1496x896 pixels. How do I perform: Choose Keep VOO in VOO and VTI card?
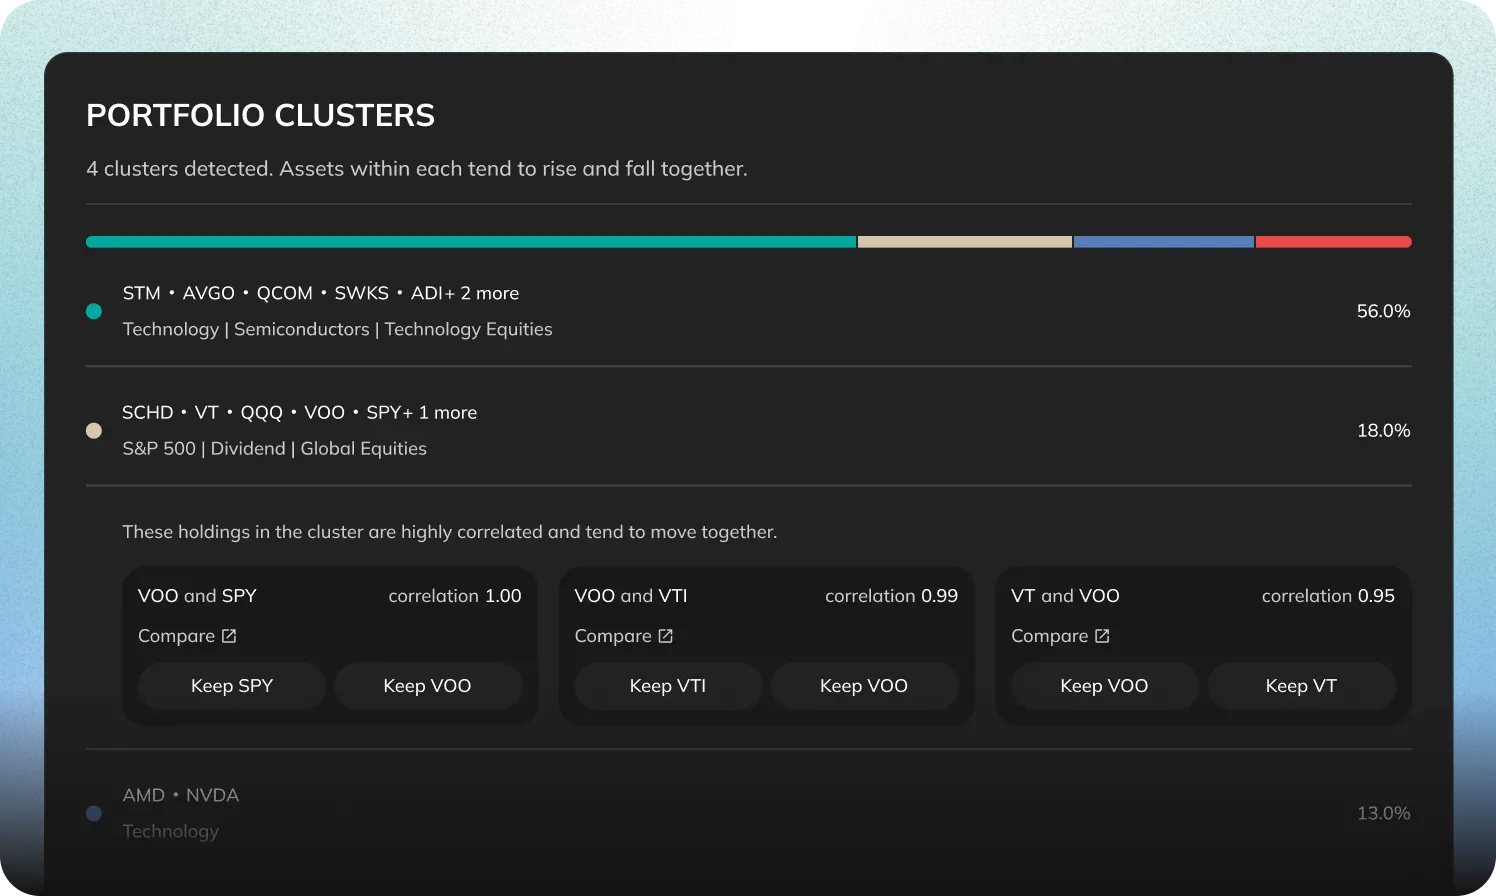pos(864,686)
